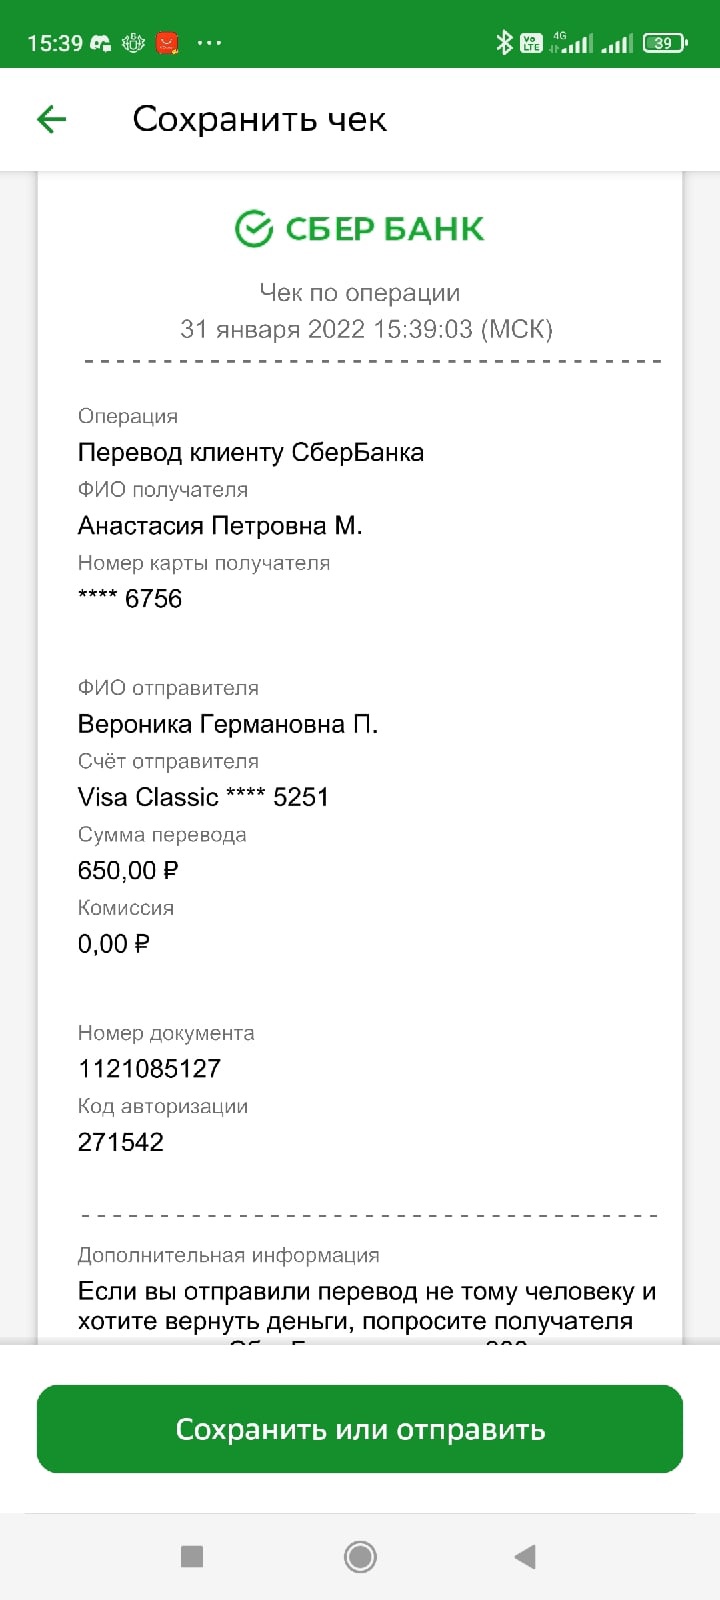Tap the transfer amount 650,00 ₽
This screenshot has width=720, height=1600.
click(x=128, y=870)
